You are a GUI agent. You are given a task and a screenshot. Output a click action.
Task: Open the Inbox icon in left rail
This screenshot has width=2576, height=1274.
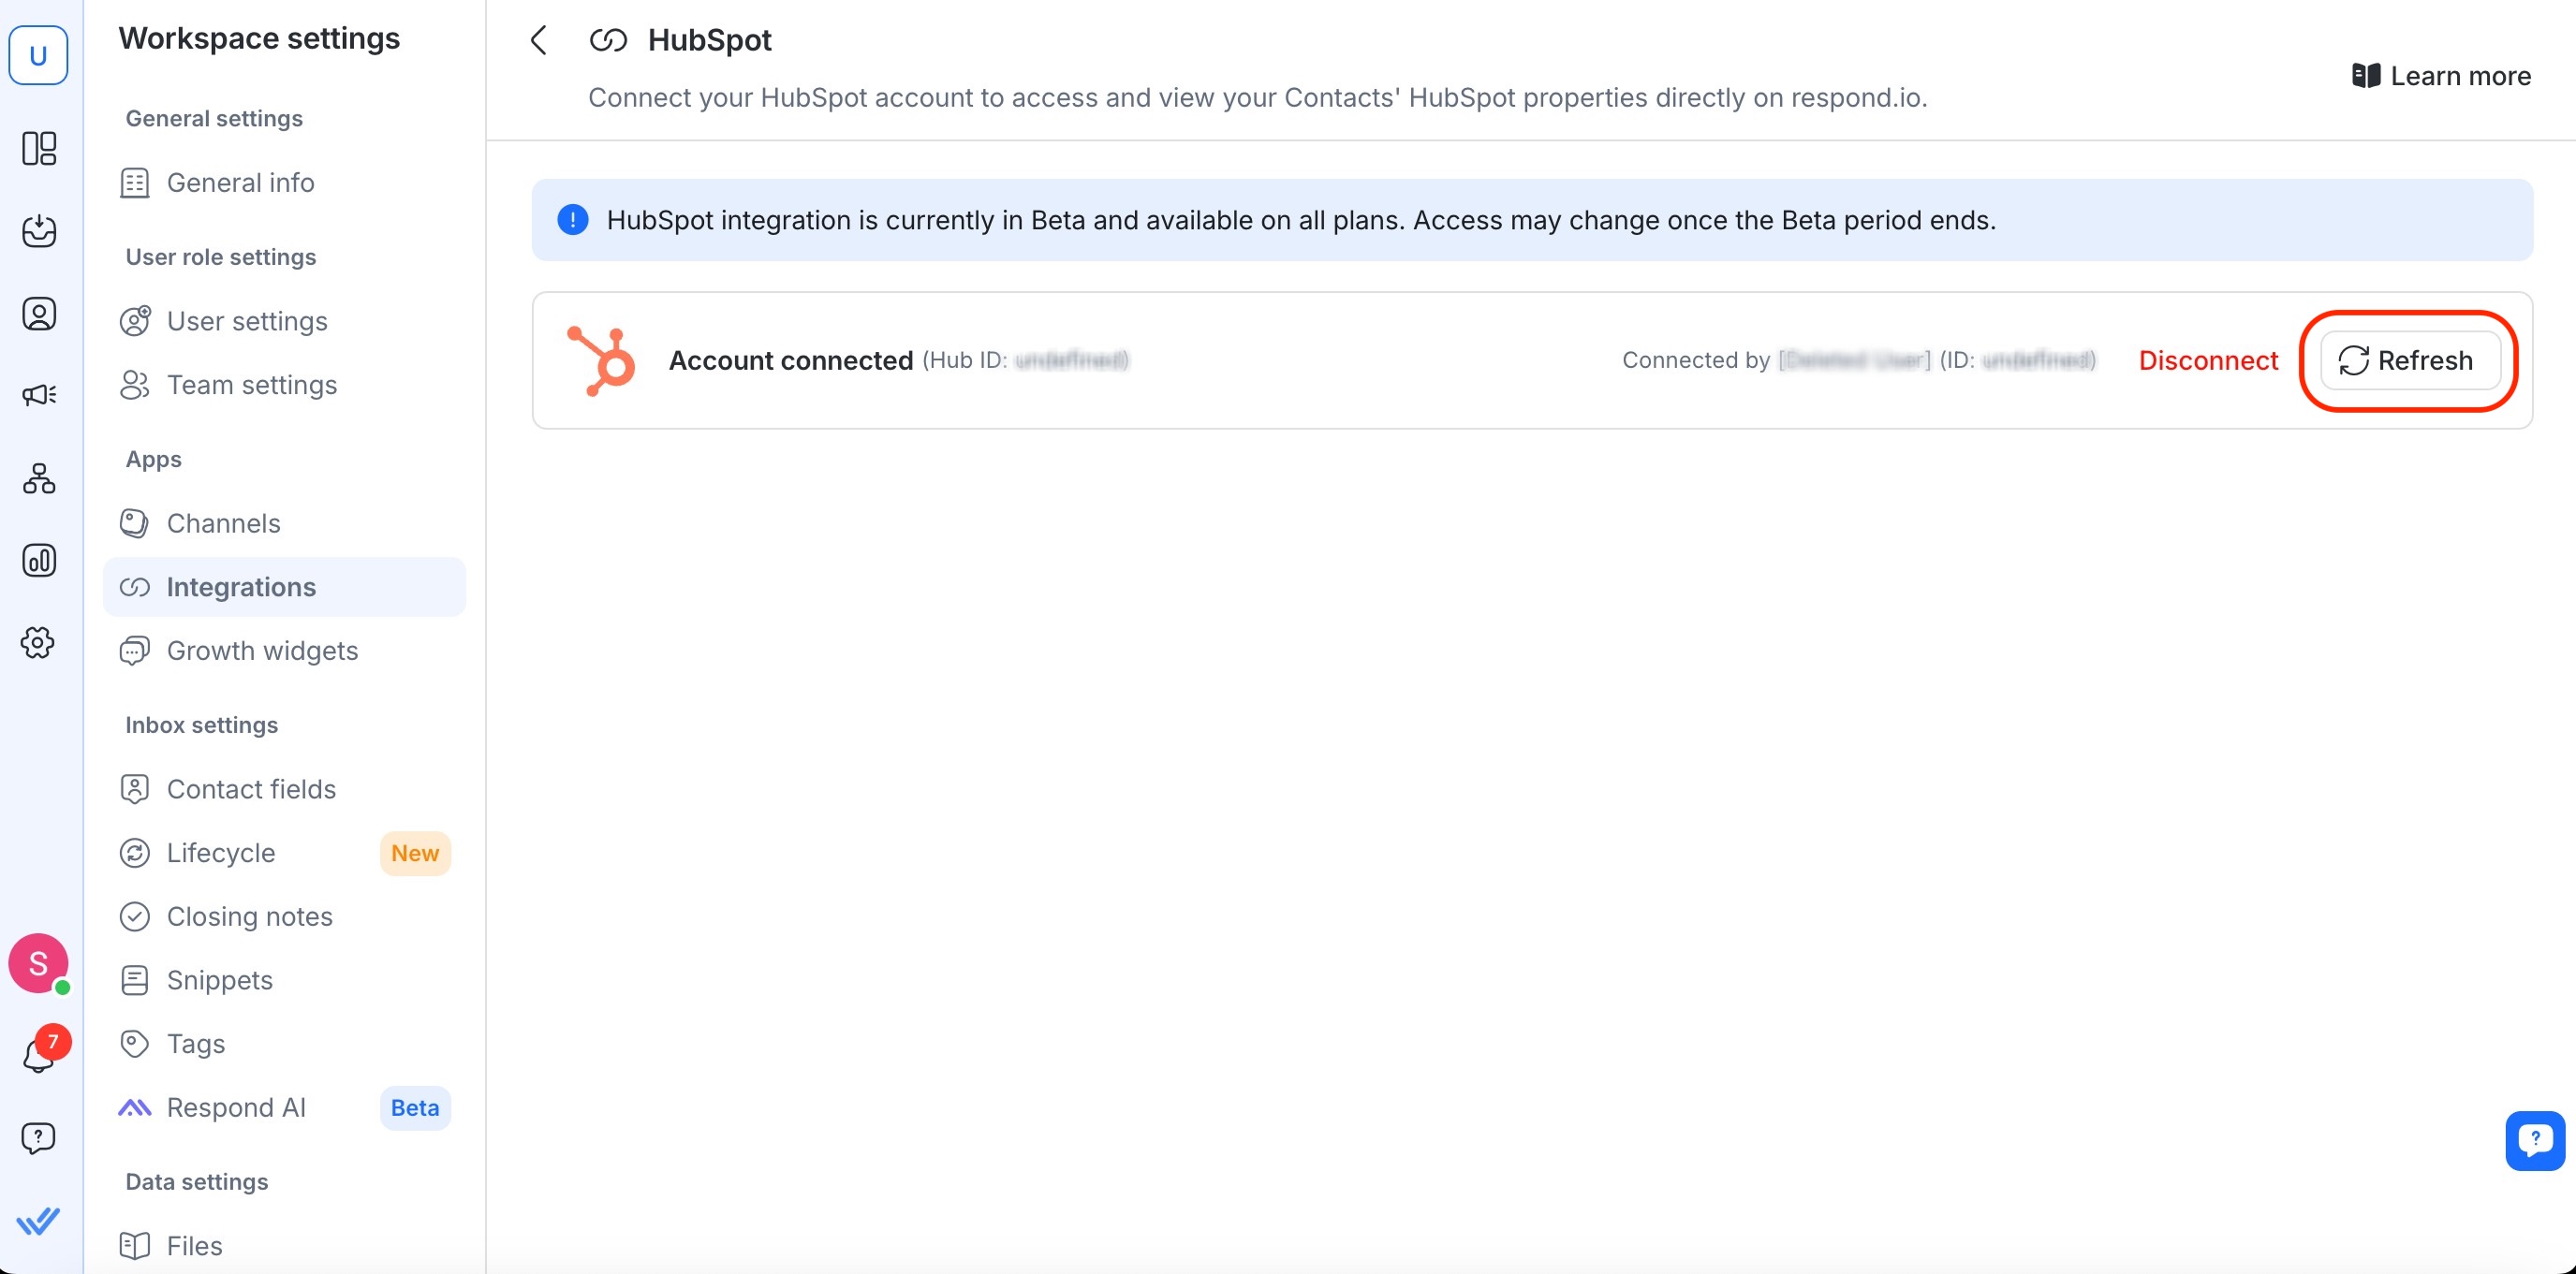pyautogui.click(x=39, y=231)
